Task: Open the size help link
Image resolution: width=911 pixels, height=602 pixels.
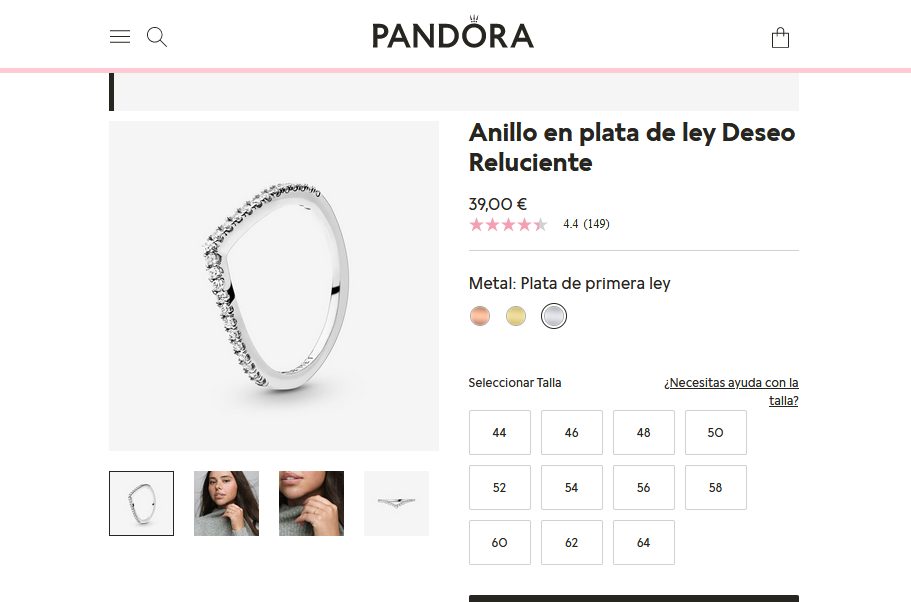Action: click(x=731, y=392)
